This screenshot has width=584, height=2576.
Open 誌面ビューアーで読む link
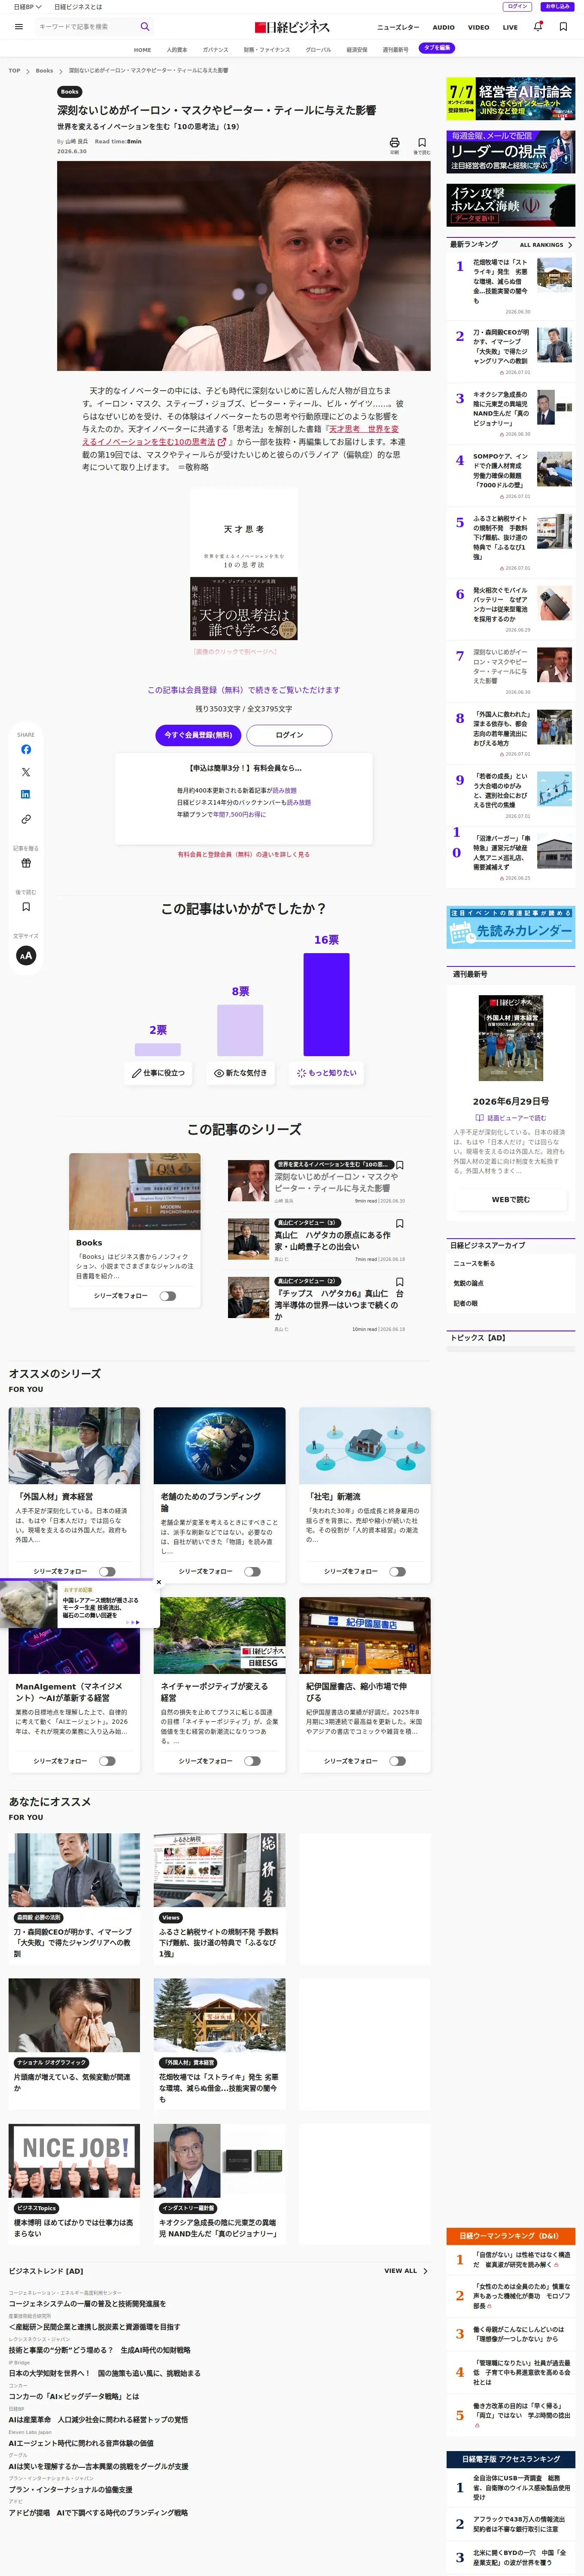click(x=511, y=1118)
